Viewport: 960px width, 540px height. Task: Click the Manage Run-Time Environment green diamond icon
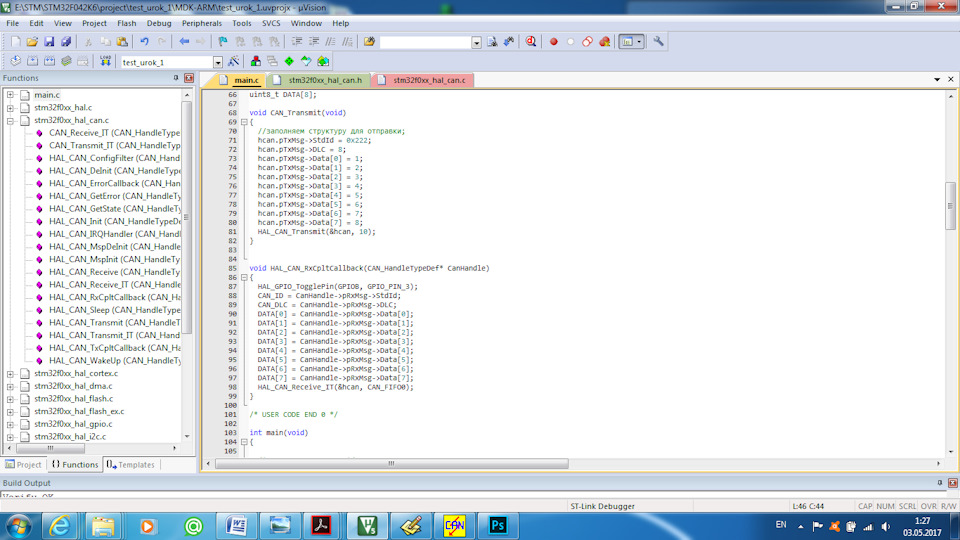(x=289, y=62)
